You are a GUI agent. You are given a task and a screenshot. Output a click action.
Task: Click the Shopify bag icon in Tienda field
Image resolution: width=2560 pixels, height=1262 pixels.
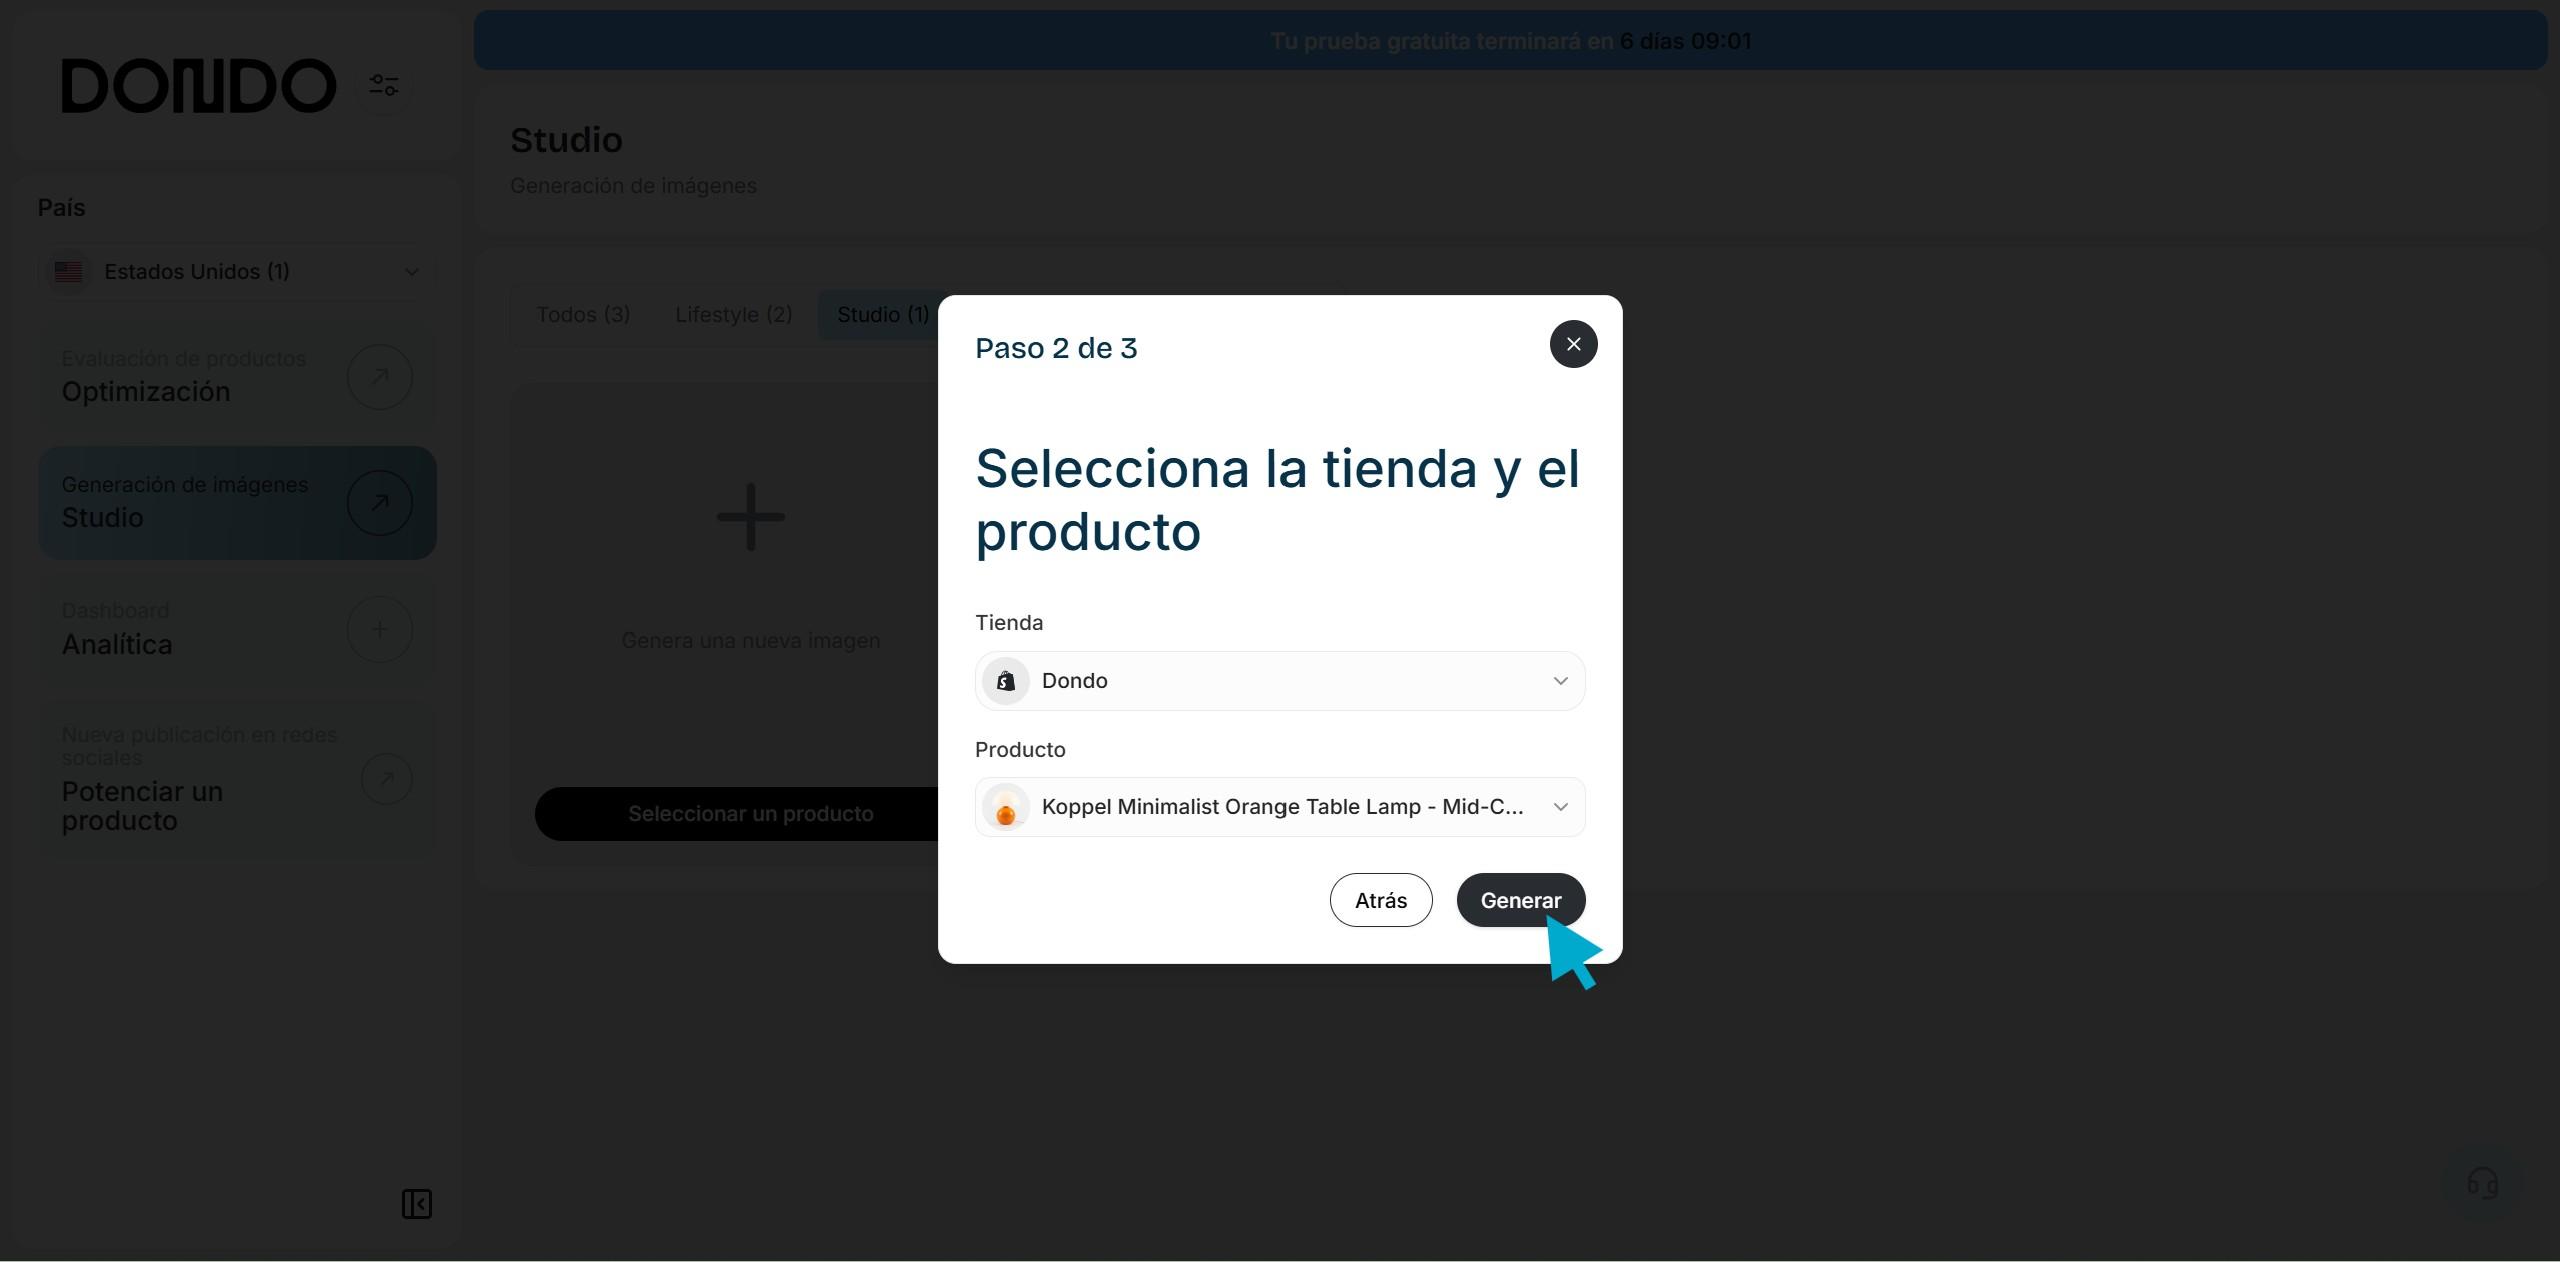click(1006, 681)
